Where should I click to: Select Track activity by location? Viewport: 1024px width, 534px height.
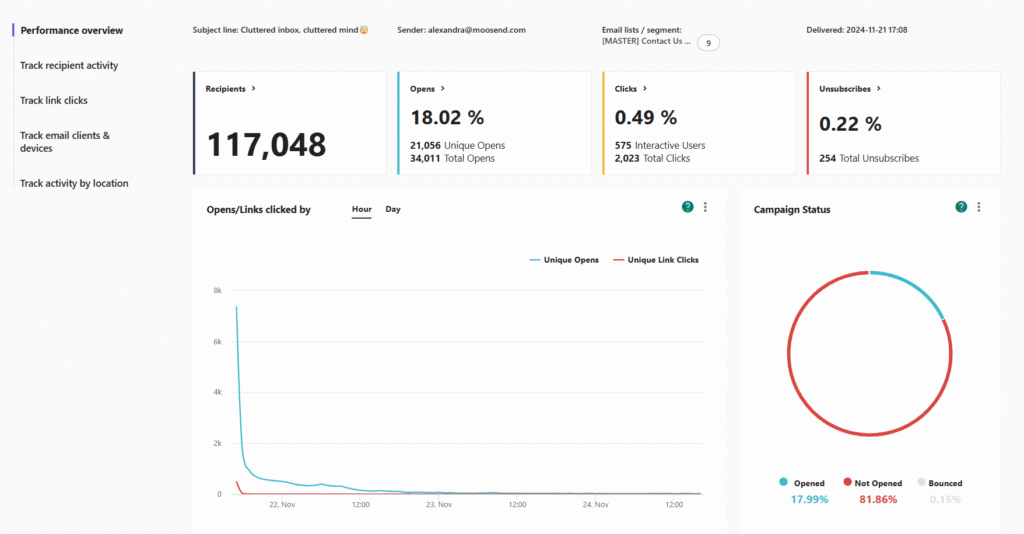[74, 183]
